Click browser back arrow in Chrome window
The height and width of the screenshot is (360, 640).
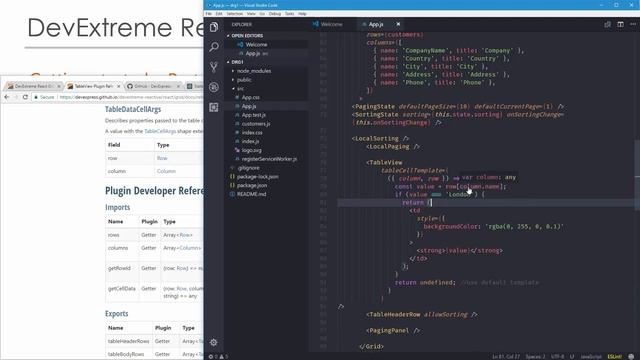coord(7,97)
